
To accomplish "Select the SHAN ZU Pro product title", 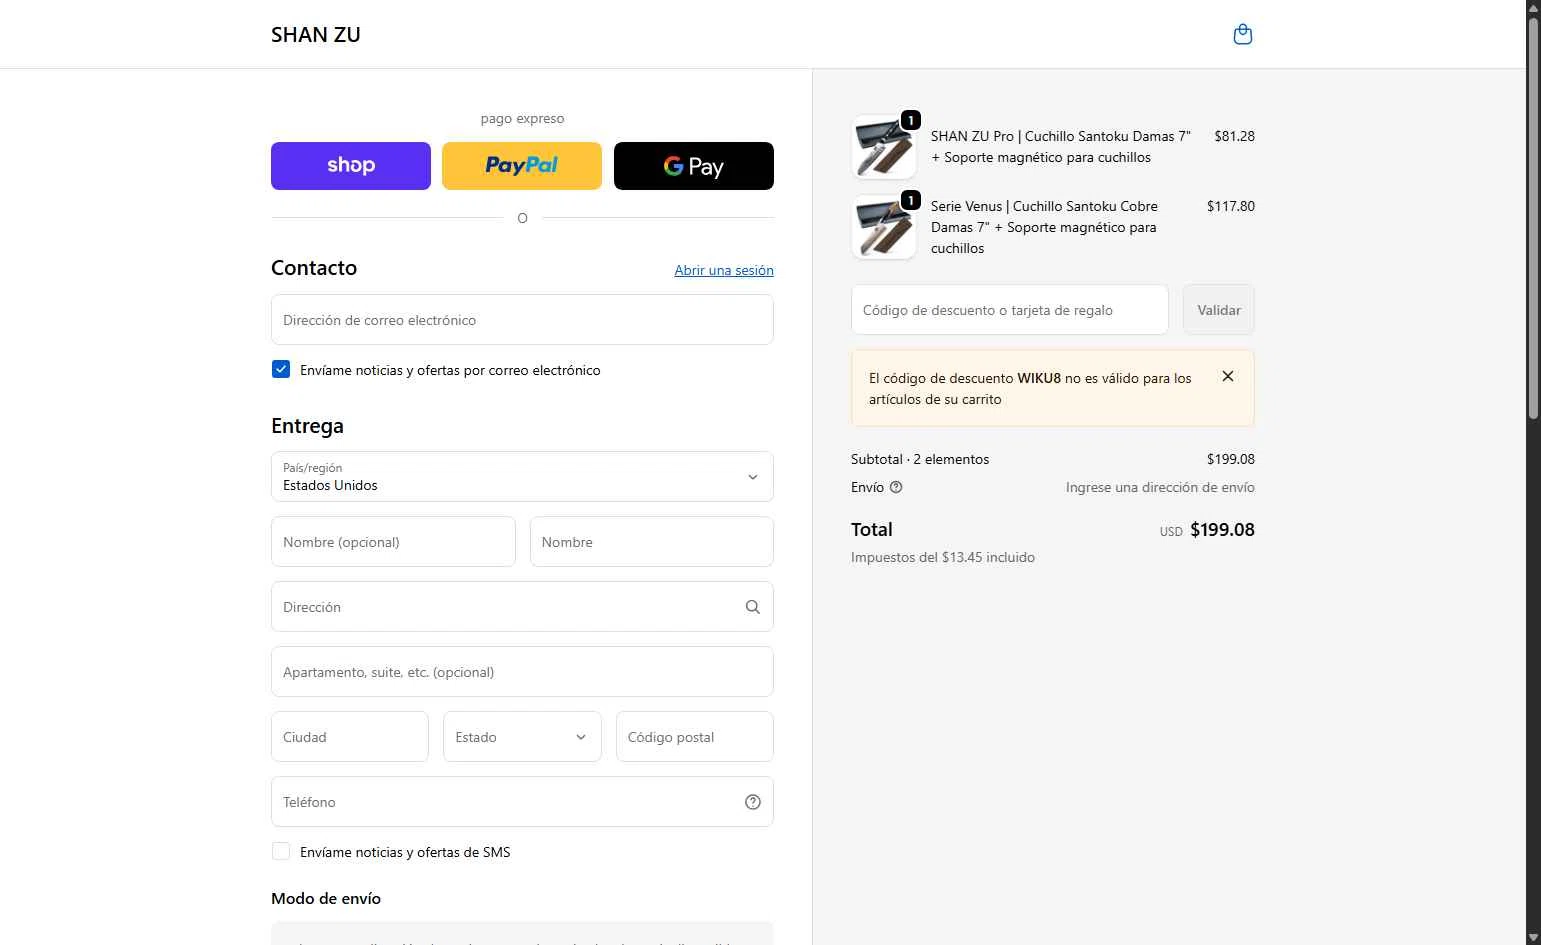I will pyautogui.click(x=1061, y=147).
